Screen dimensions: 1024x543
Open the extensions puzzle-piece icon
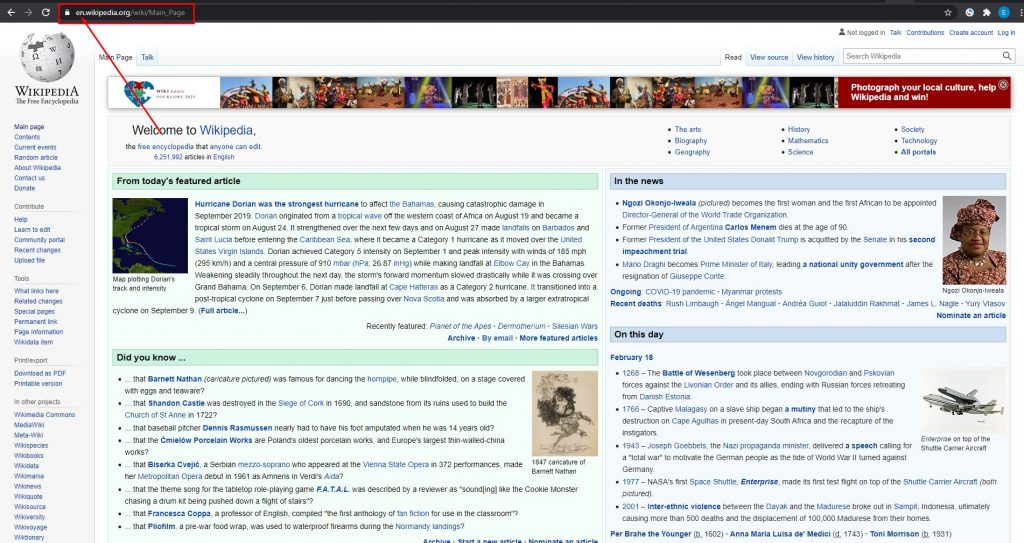987,12
